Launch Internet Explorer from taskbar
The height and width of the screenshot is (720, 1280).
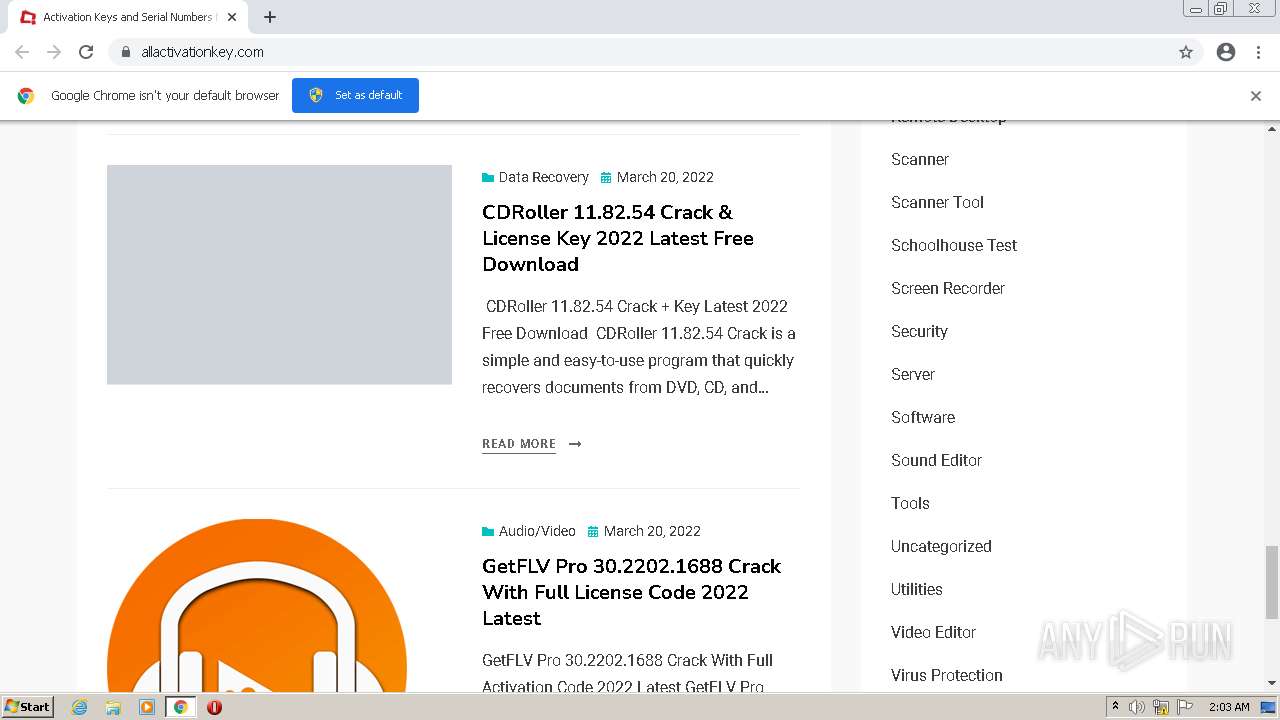click(79, 707)
